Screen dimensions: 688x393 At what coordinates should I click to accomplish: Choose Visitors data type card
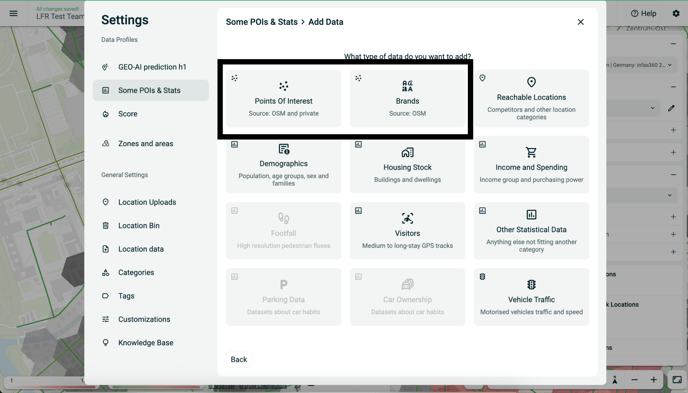[x=407, y=231]
